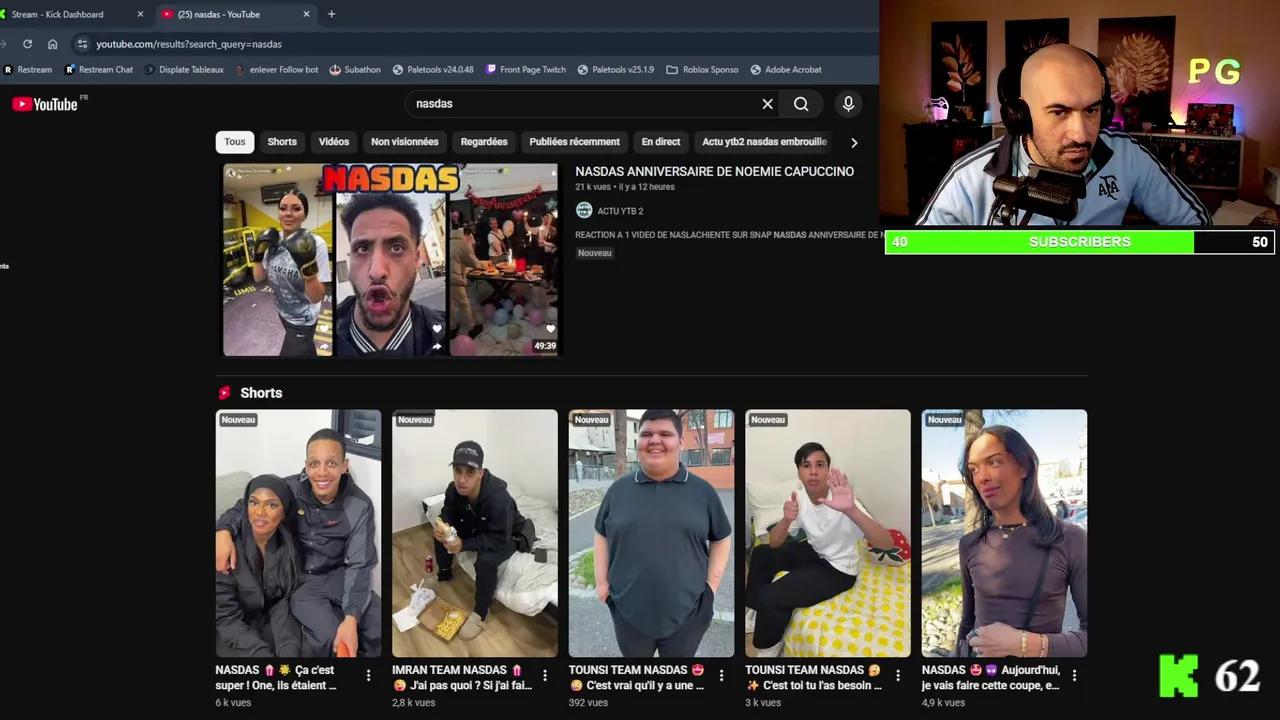Open options menu for 'C'est toi tu l'as besoin' short
1280x720 pixels.
click(898, 676)
